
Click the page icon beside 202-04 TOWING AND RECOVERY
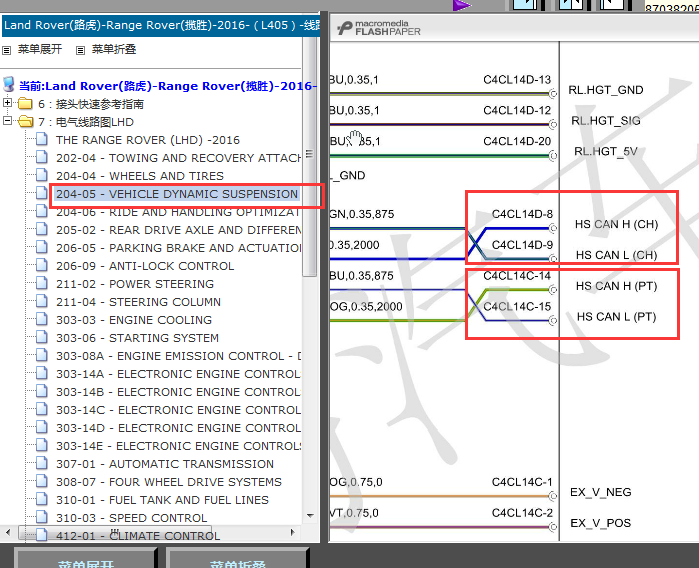pos(42,157)
